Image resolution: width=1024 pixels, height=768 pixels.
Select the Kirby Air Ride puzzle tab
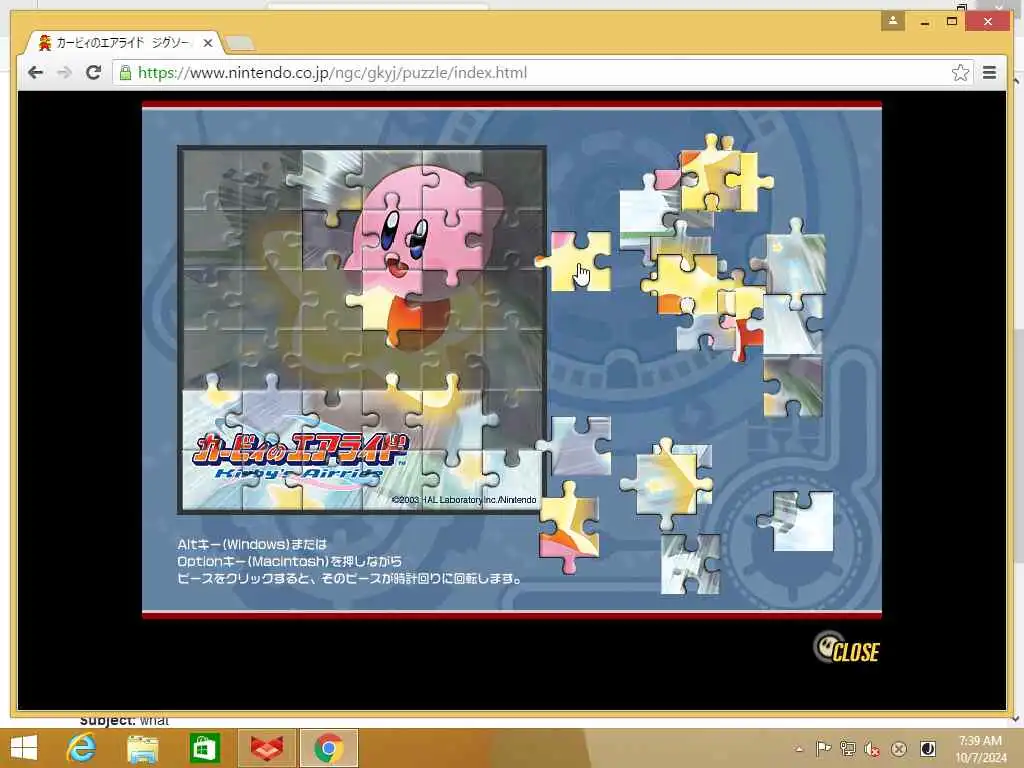123,43
